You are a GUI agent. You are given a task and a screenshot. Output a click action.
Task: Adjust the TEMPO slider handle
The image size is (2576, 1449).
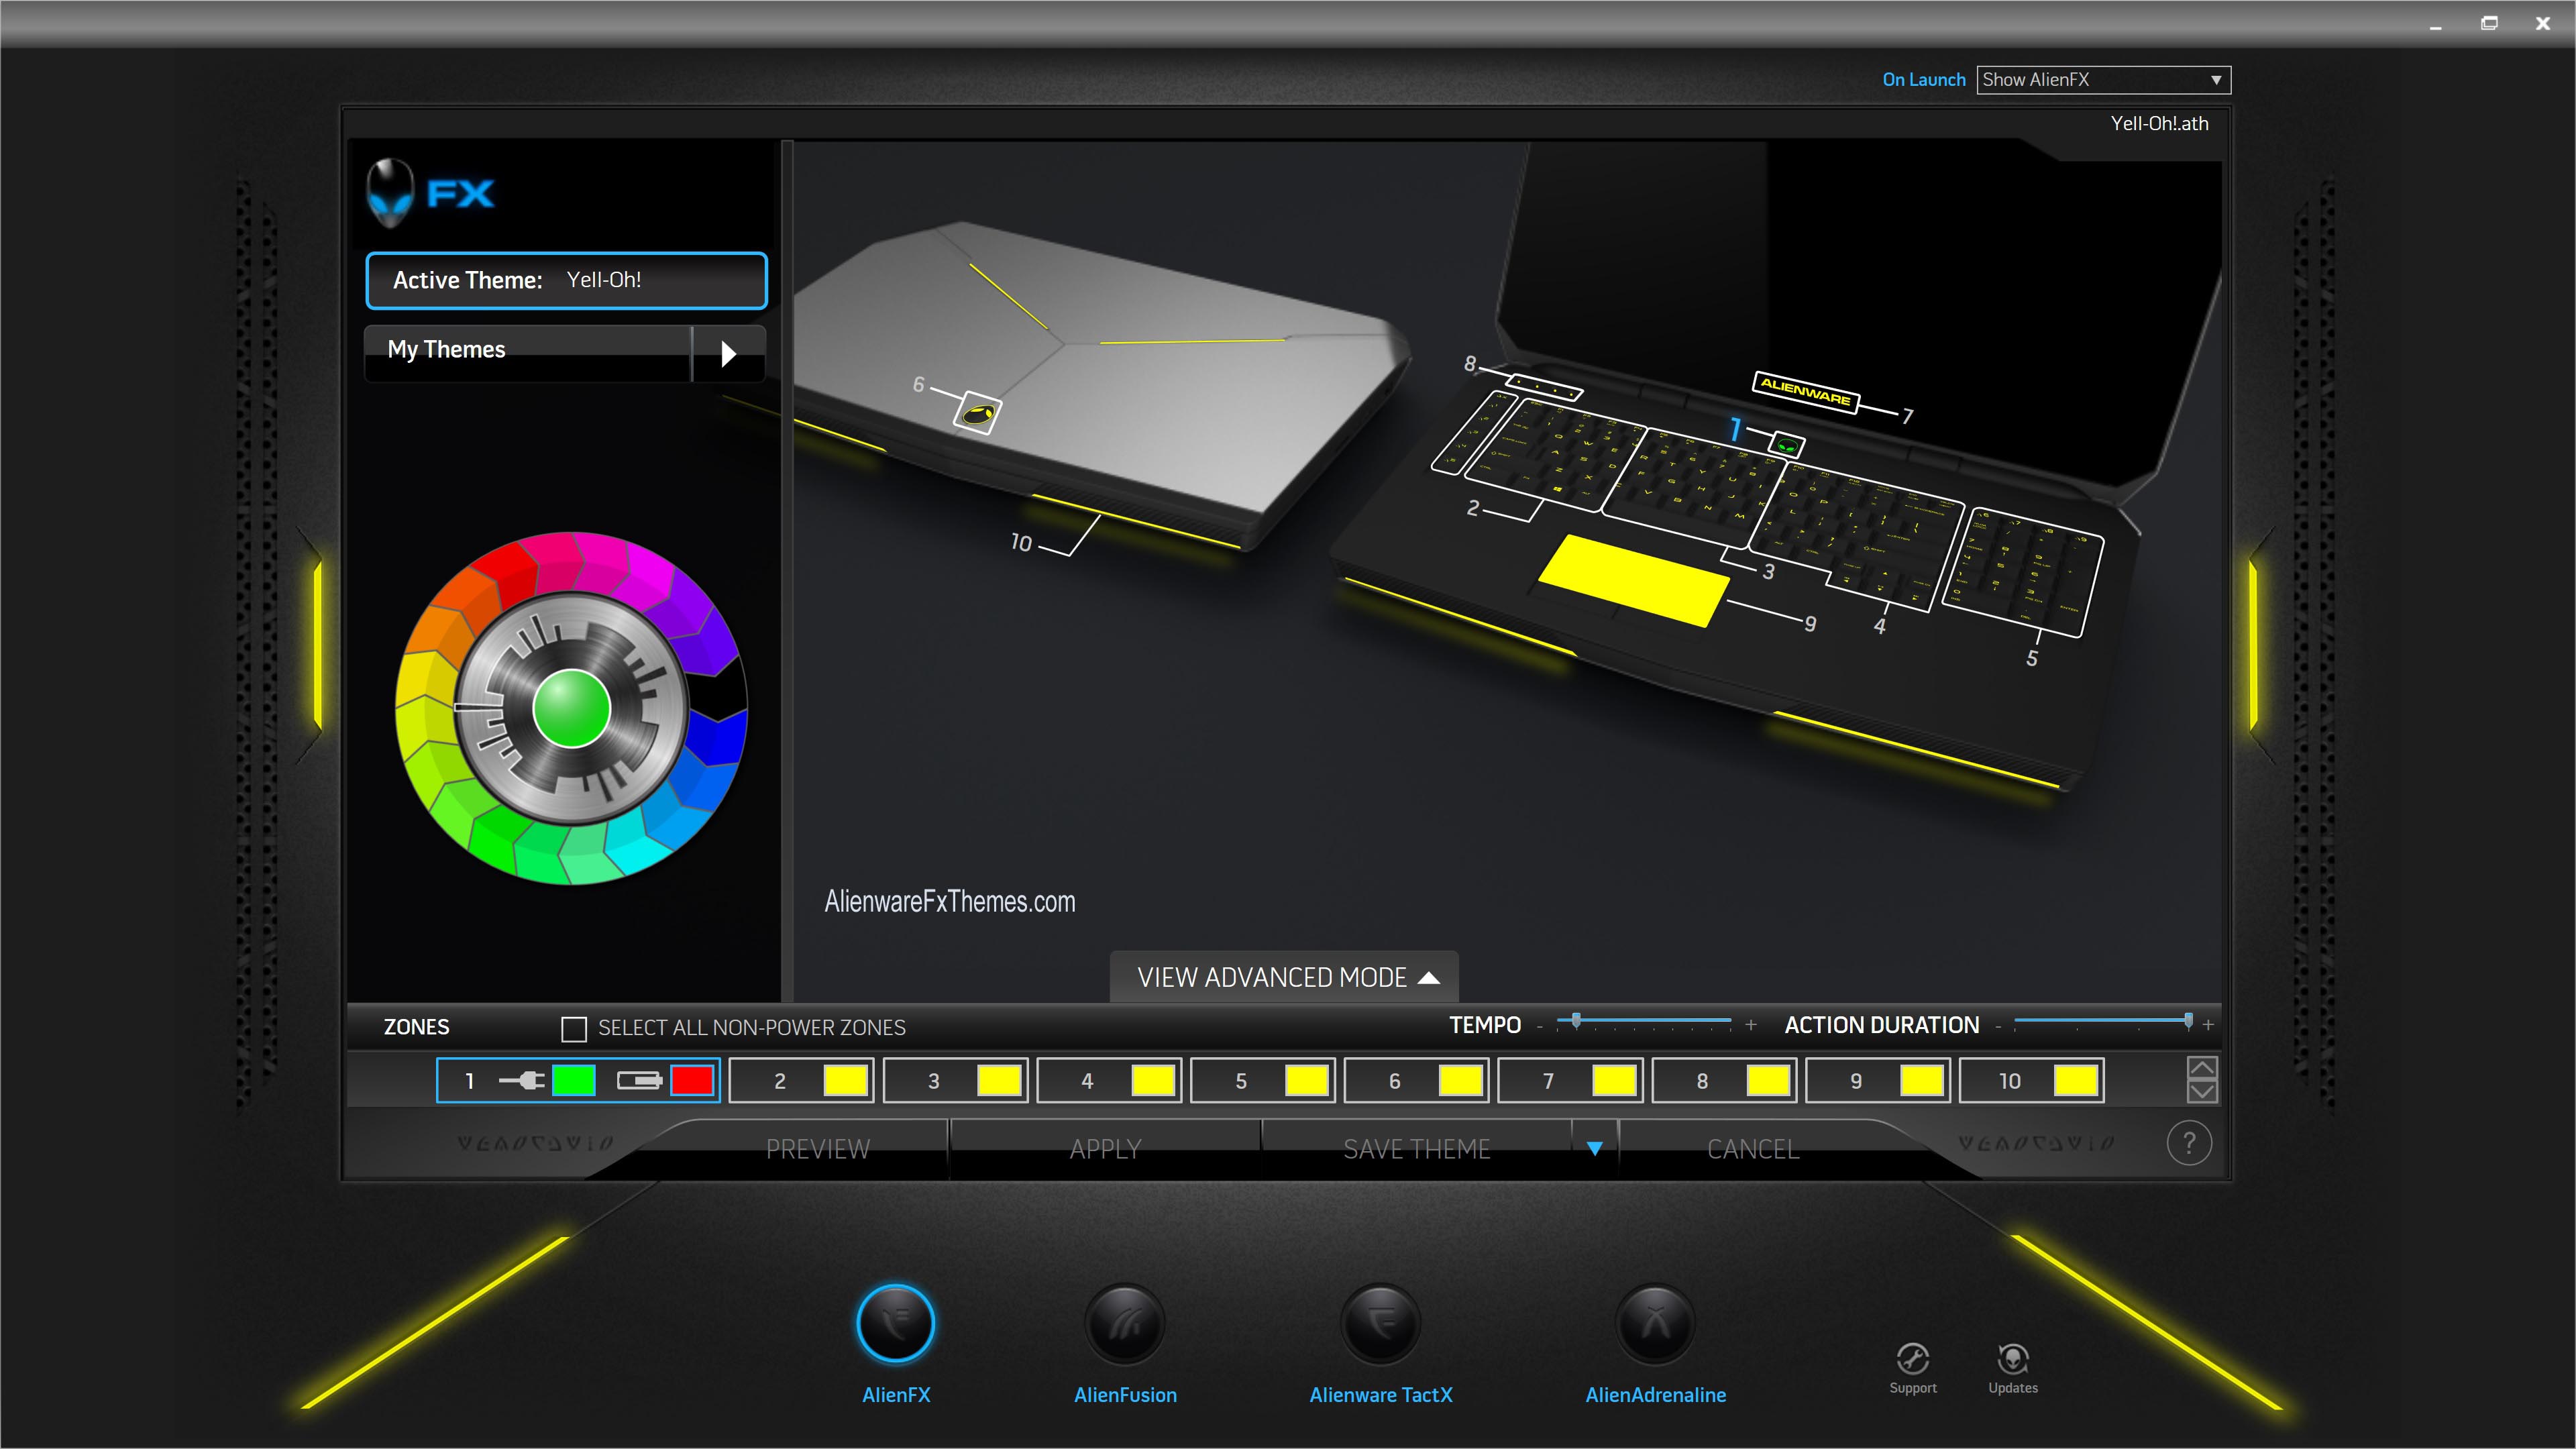1576,1021
